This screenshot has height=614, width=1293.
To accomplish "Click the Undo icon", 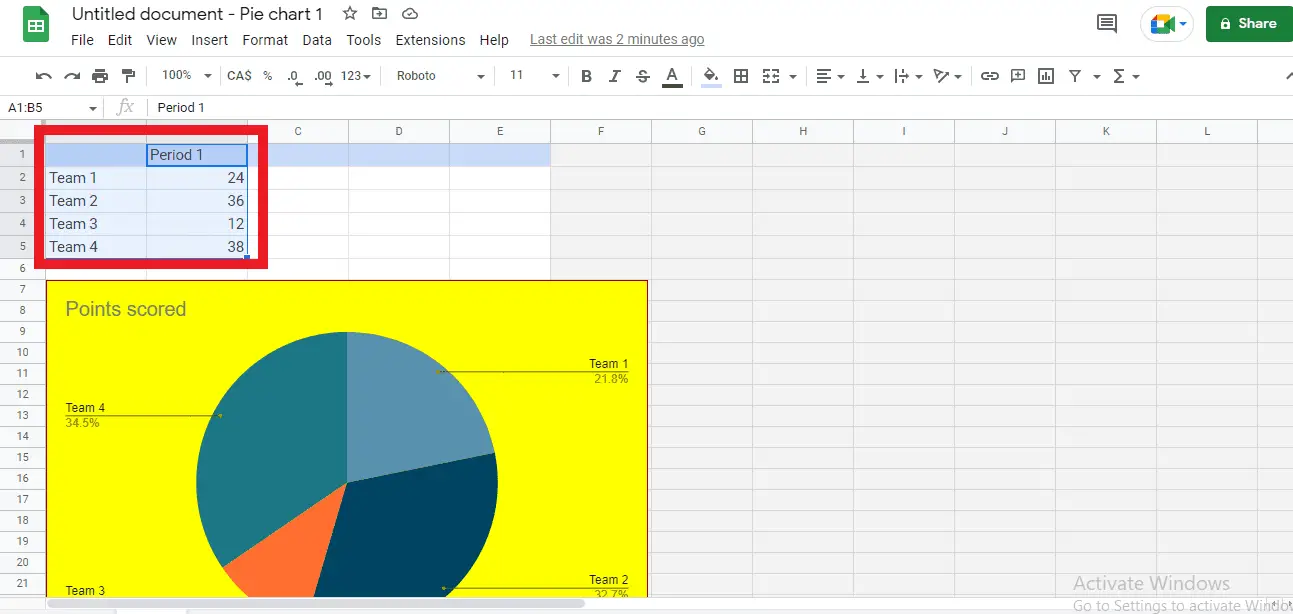I will [41, 75].
